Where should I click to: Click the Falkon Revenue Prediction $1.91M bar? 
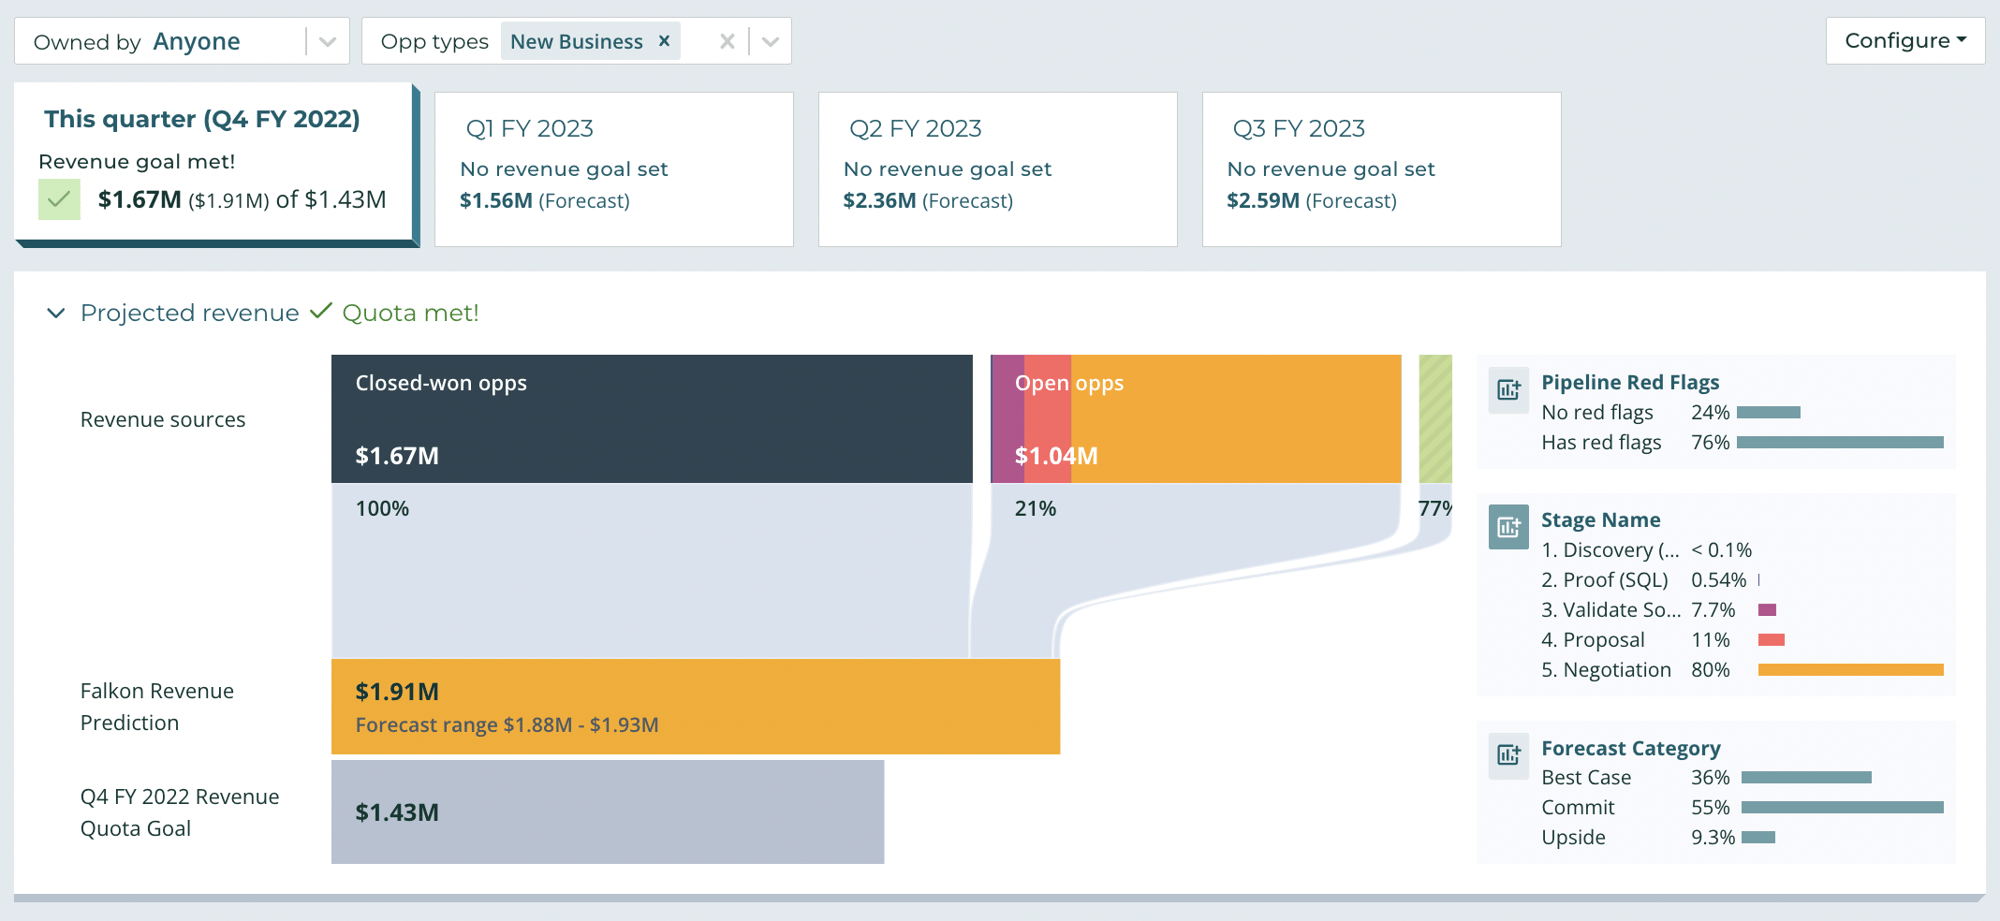(x=696, y=707)
